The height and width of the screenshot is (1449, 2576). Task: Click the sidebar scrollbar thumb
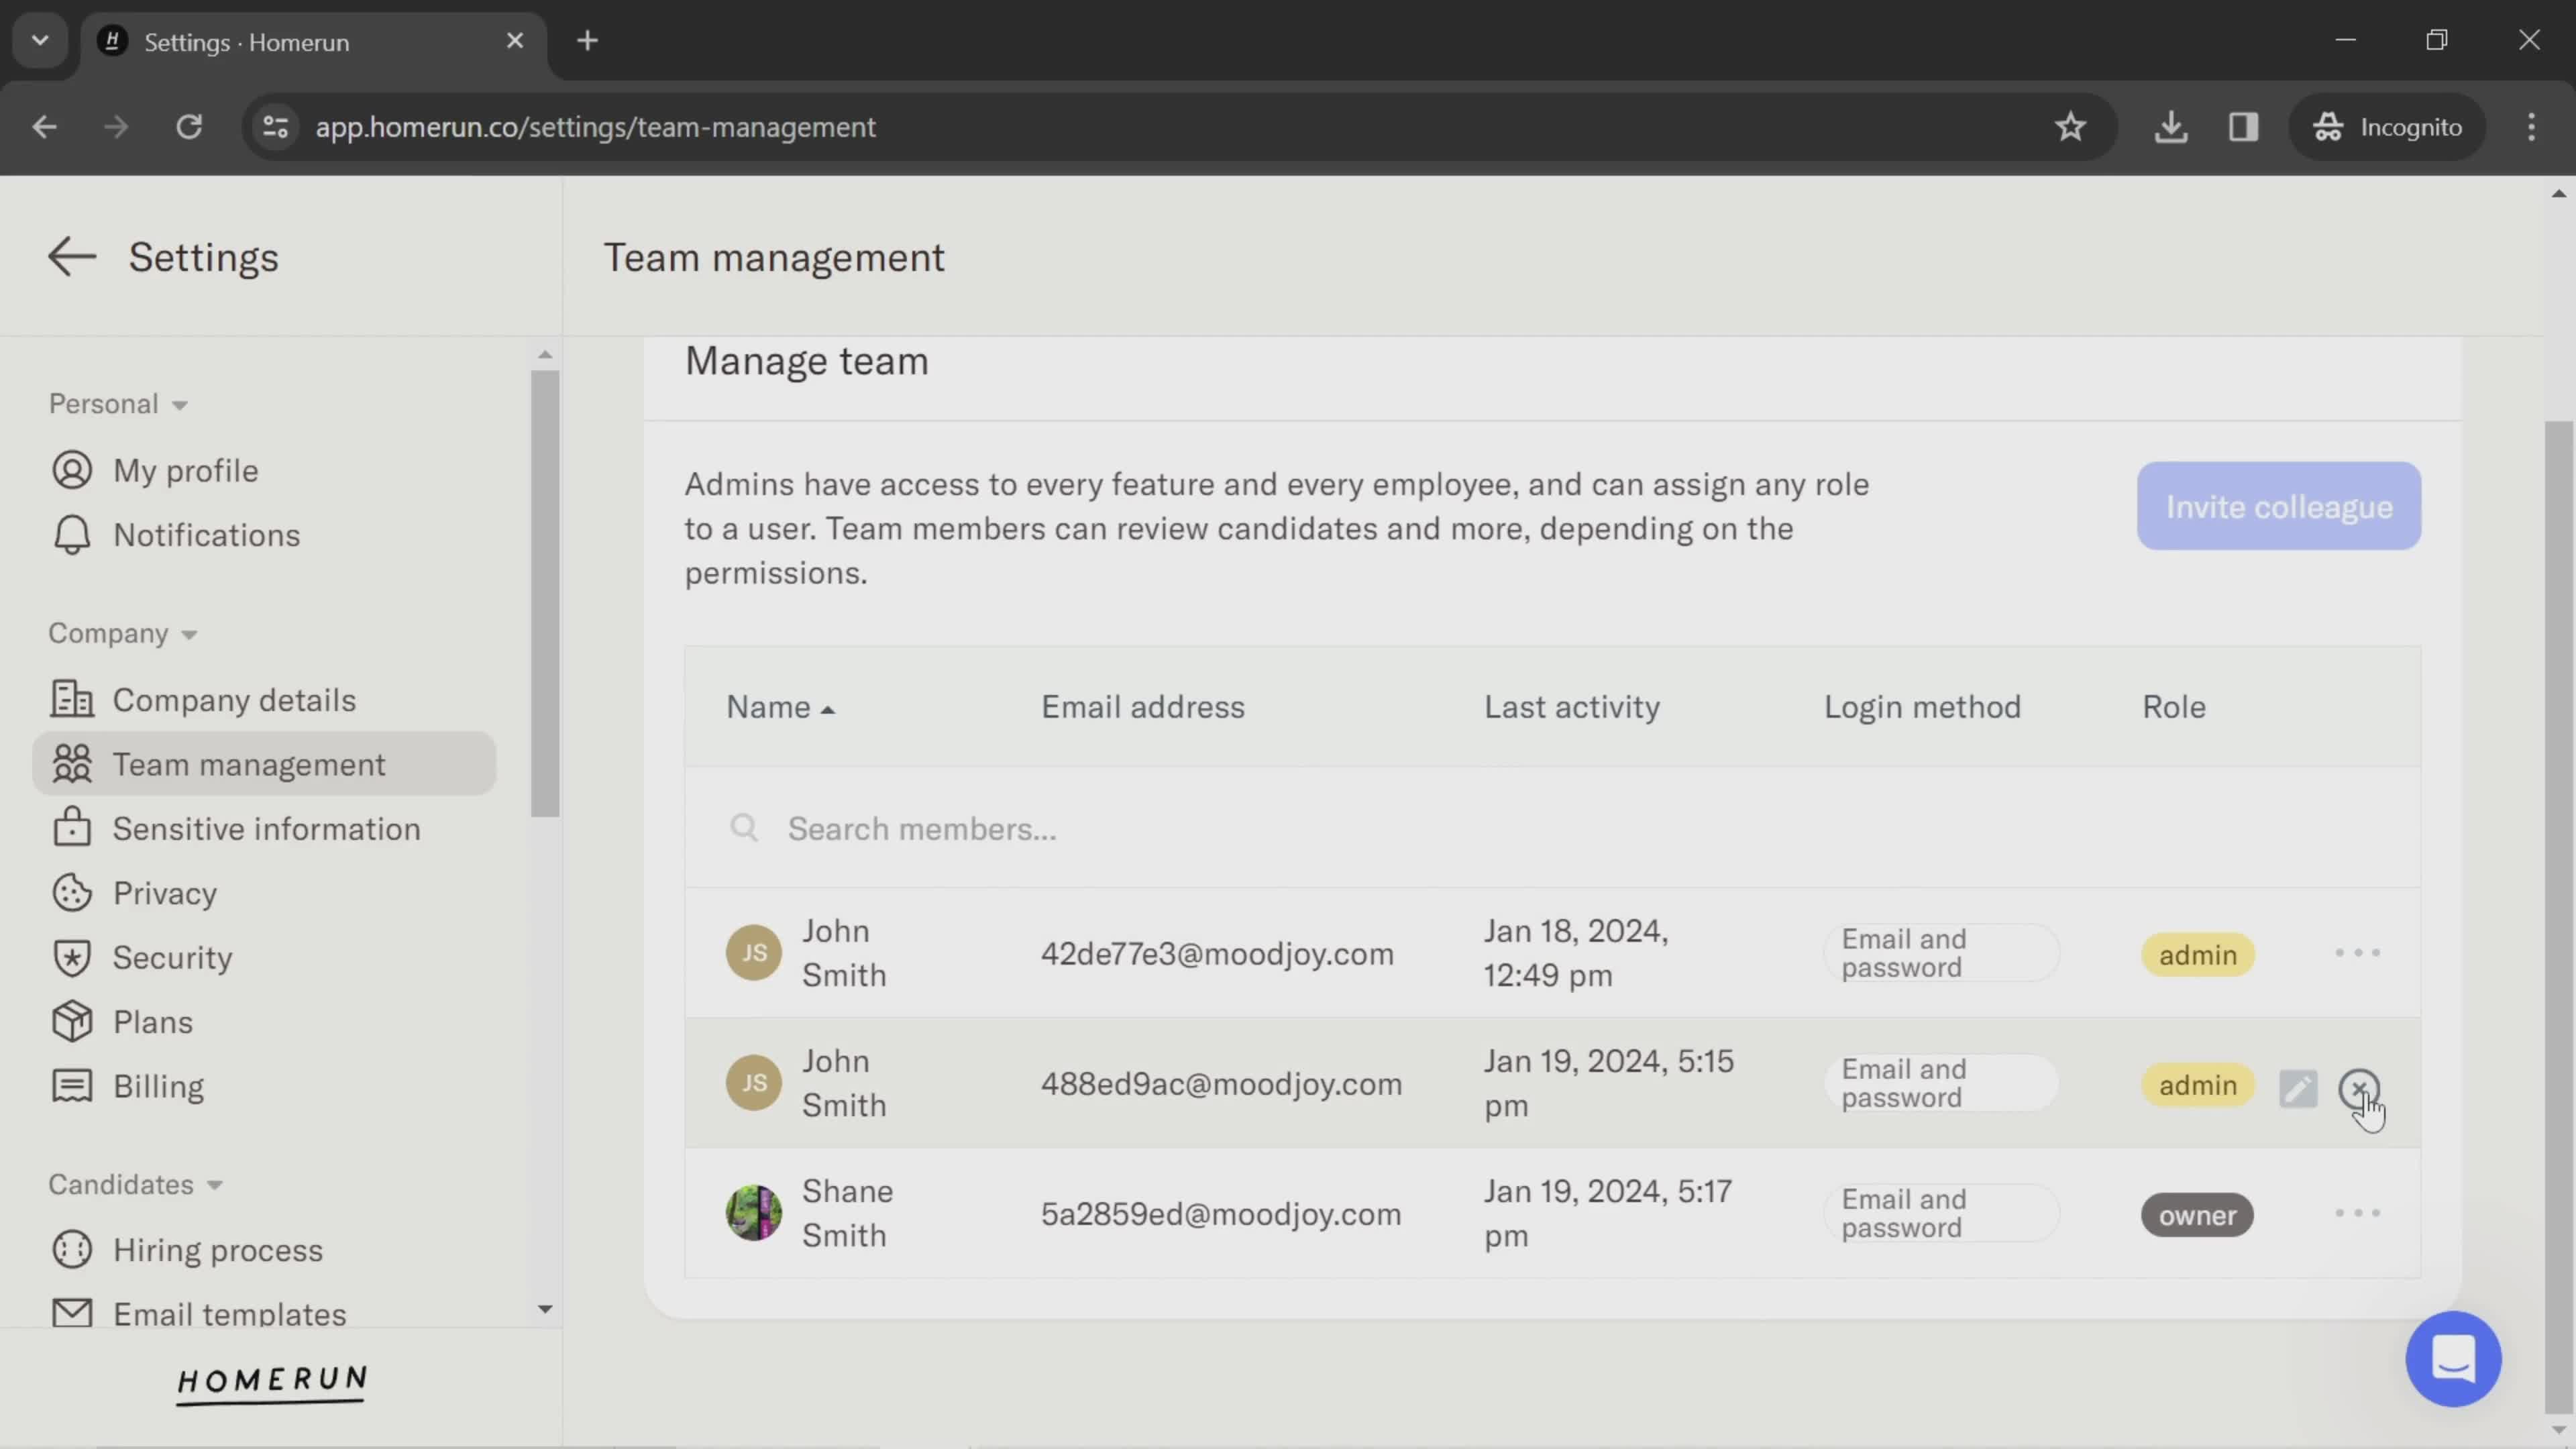pos(545,593)
